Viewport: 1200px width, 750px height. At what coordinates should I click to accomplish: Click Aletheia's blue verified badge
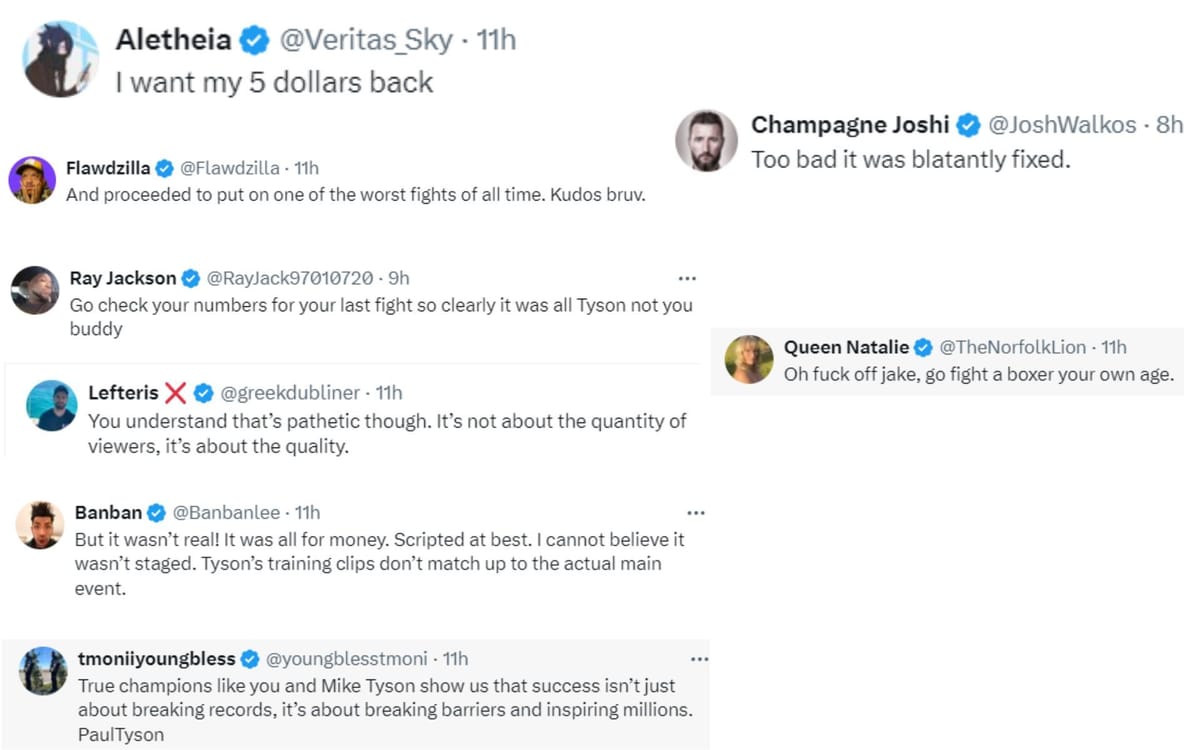click(x=253, y=40)
